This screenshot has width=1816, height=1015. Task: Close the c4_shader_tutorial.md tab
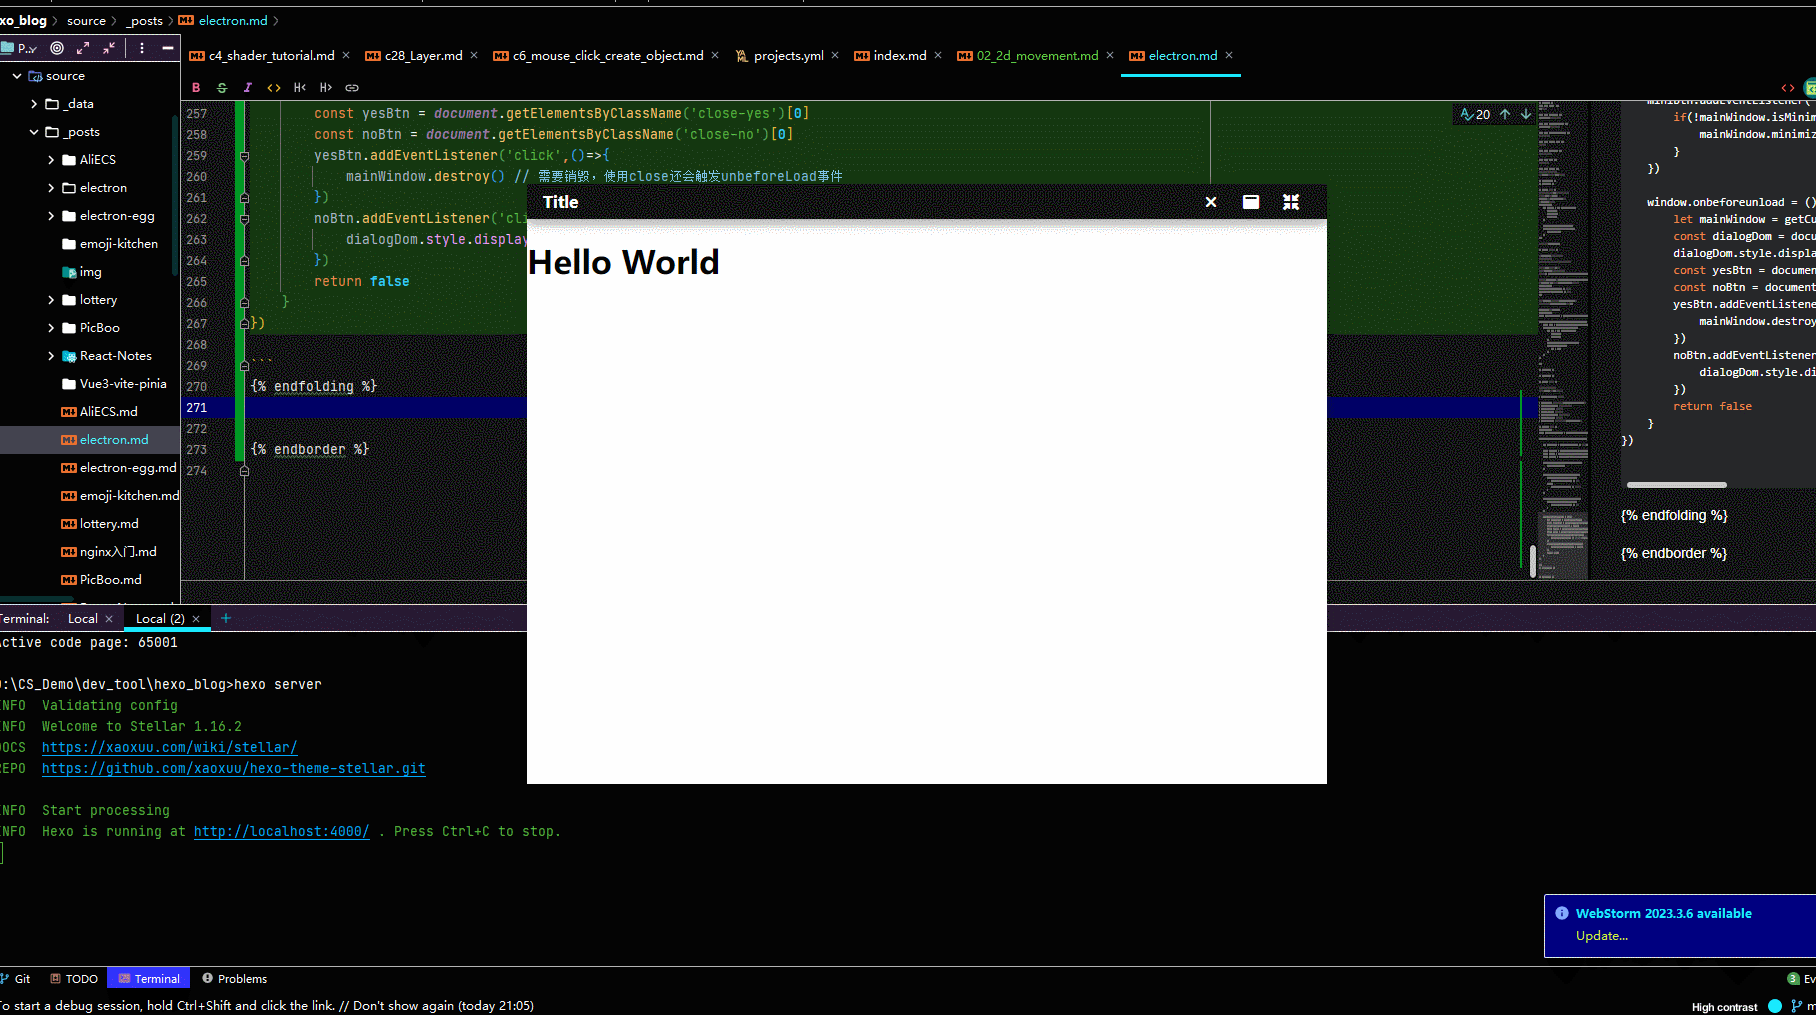coord(346,55)
